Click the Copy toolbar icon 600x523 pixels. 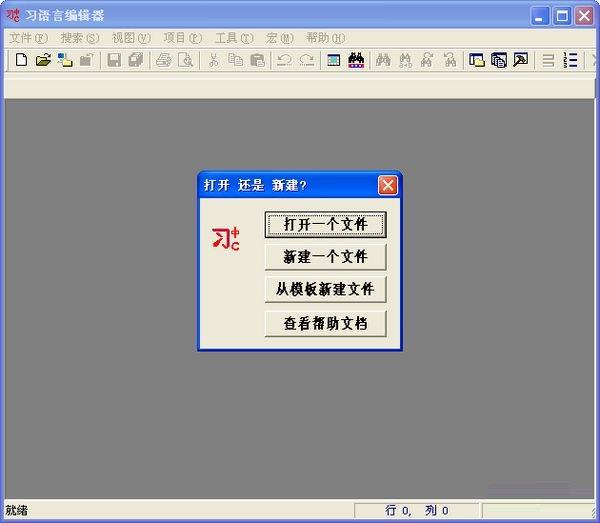pyautogui.click(x=235, y=60)
